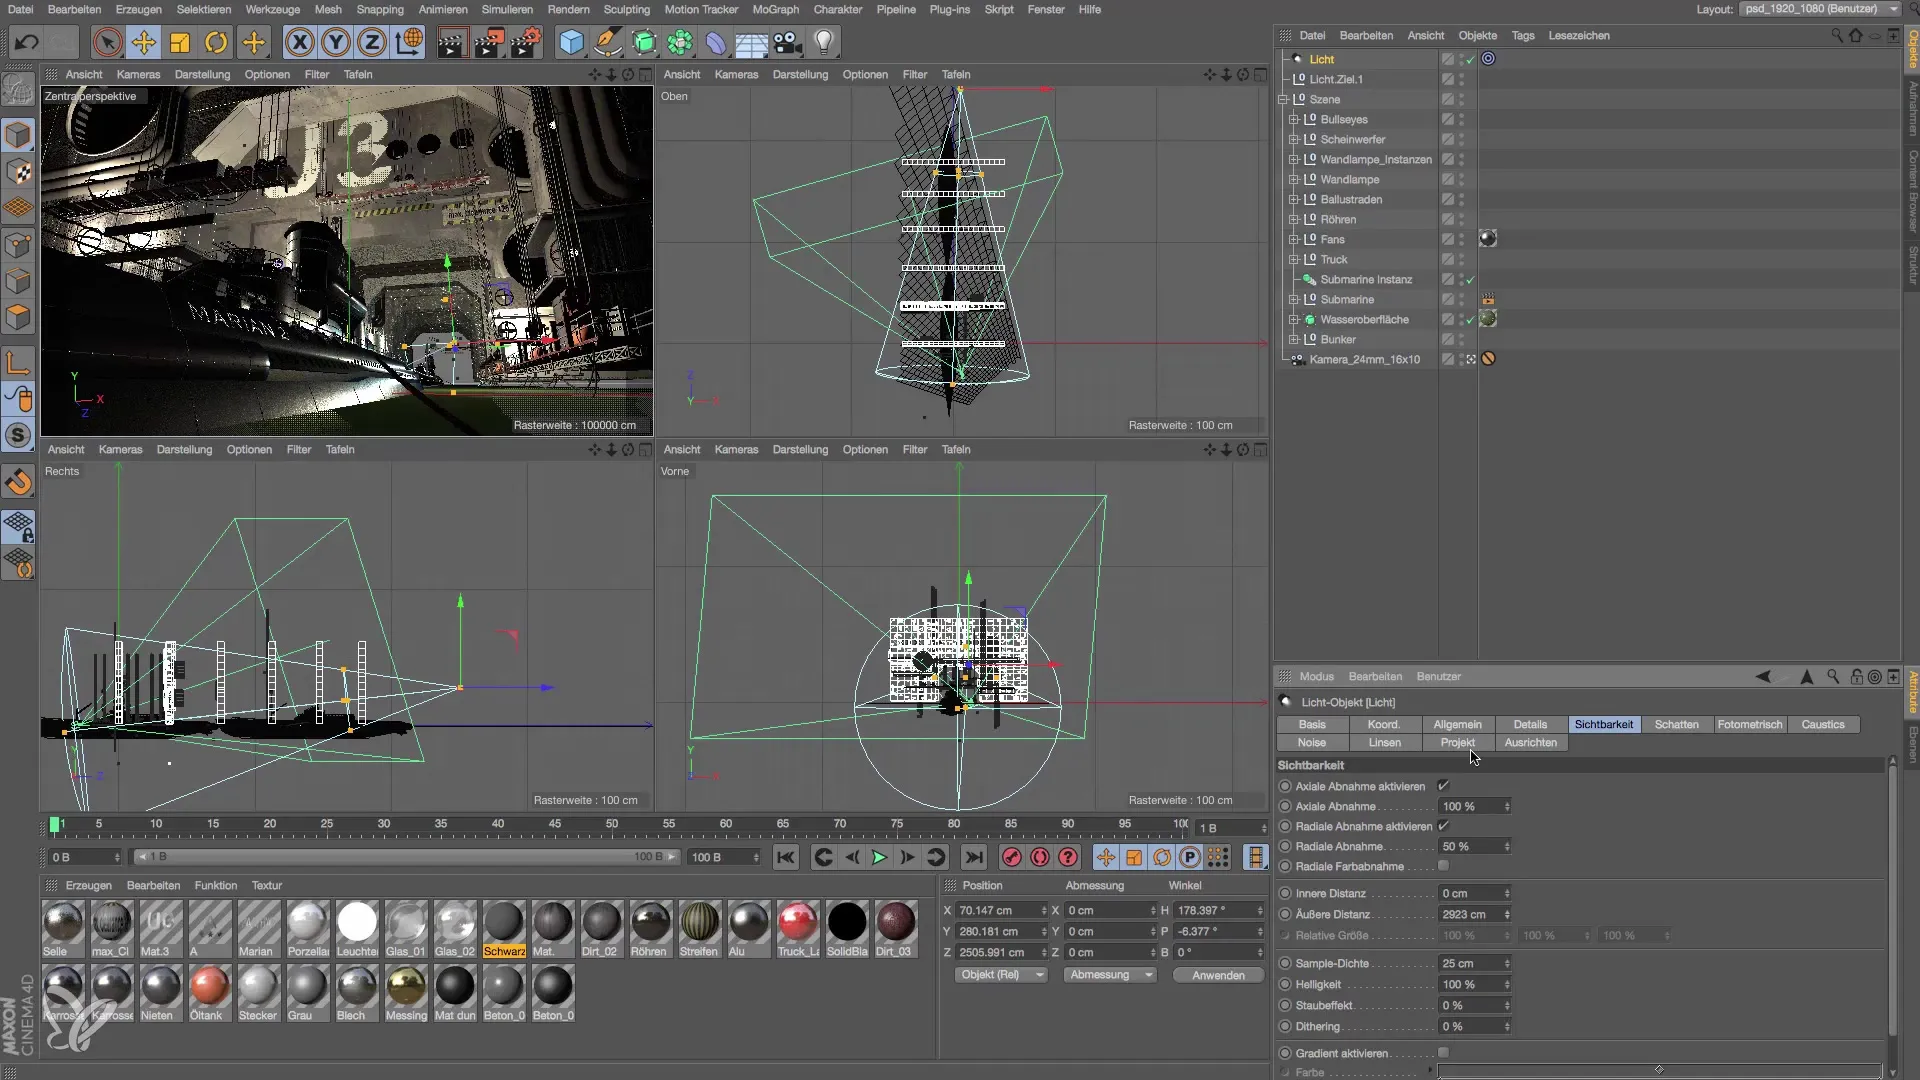Viewport: 1920px width, 1080px height.
Task: Activate the Rotate tool
Action: pos(216,42)
